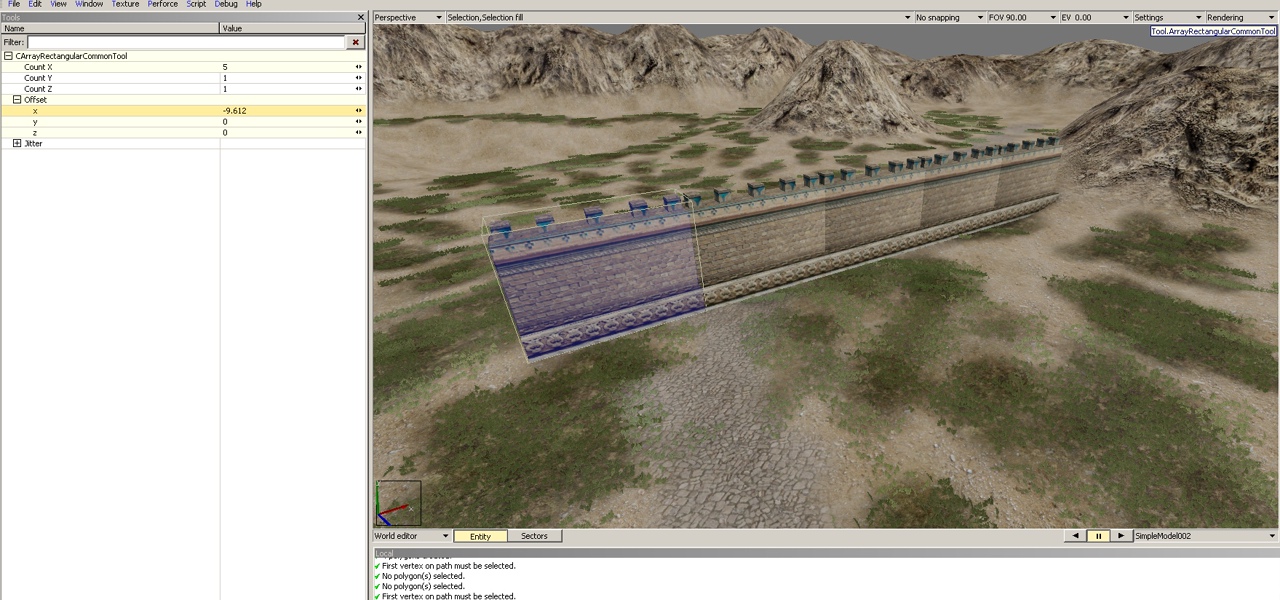Click the Offset x spinner arrows
Image resolution: width=1280 pixels, height=600 pixels.
click(x=359, y=111)
